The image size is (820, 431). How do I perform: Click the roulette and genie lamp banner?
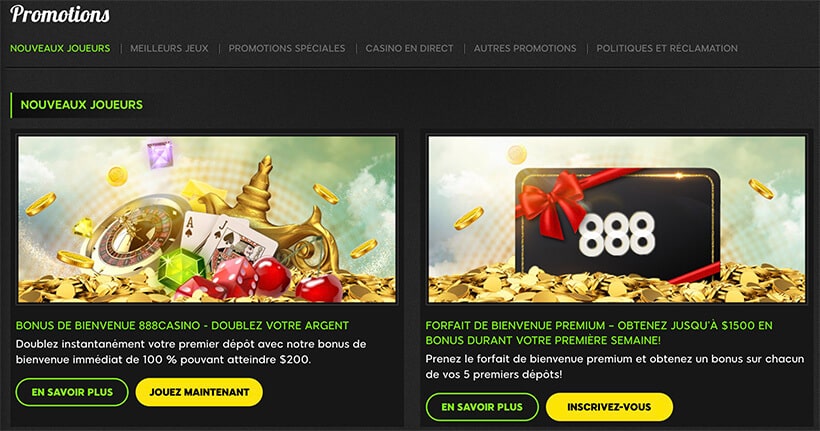coord(207,219)
